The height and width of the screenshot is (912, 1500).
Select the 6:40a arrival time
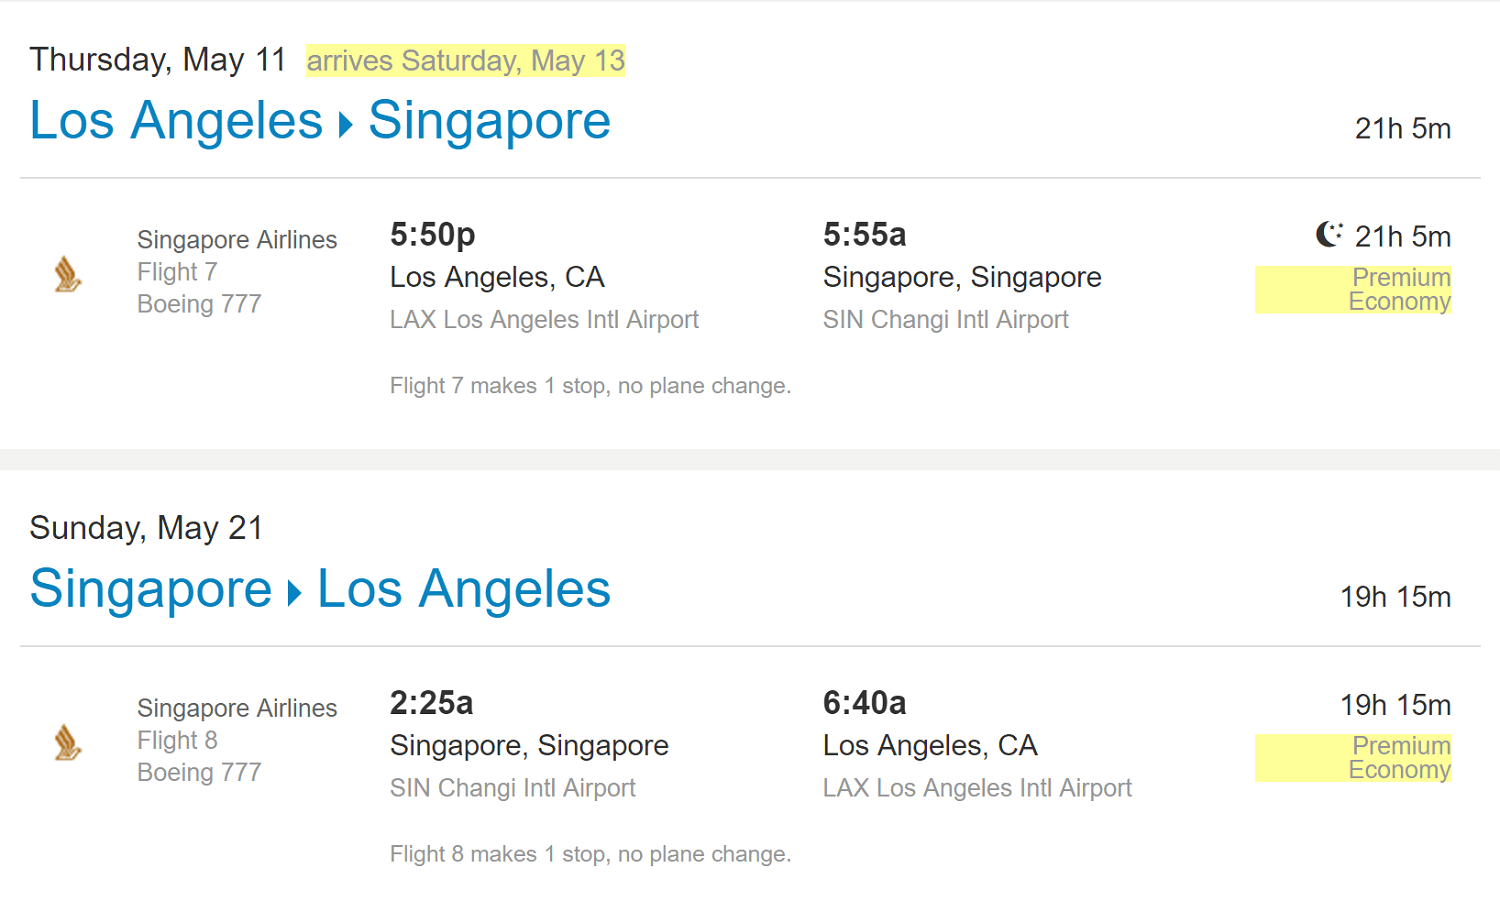pyautogui.click(x=864, y=703)
